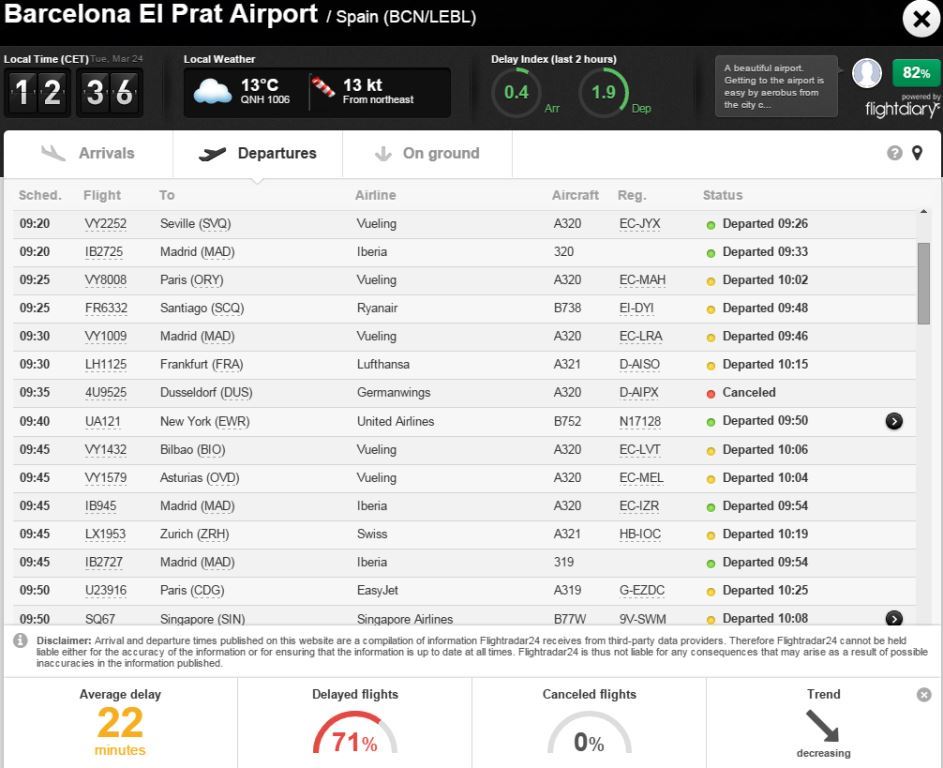The height and width of the screenshot is (768, 943).
Task: Click the Canceled status text
Action: point(749,393)
